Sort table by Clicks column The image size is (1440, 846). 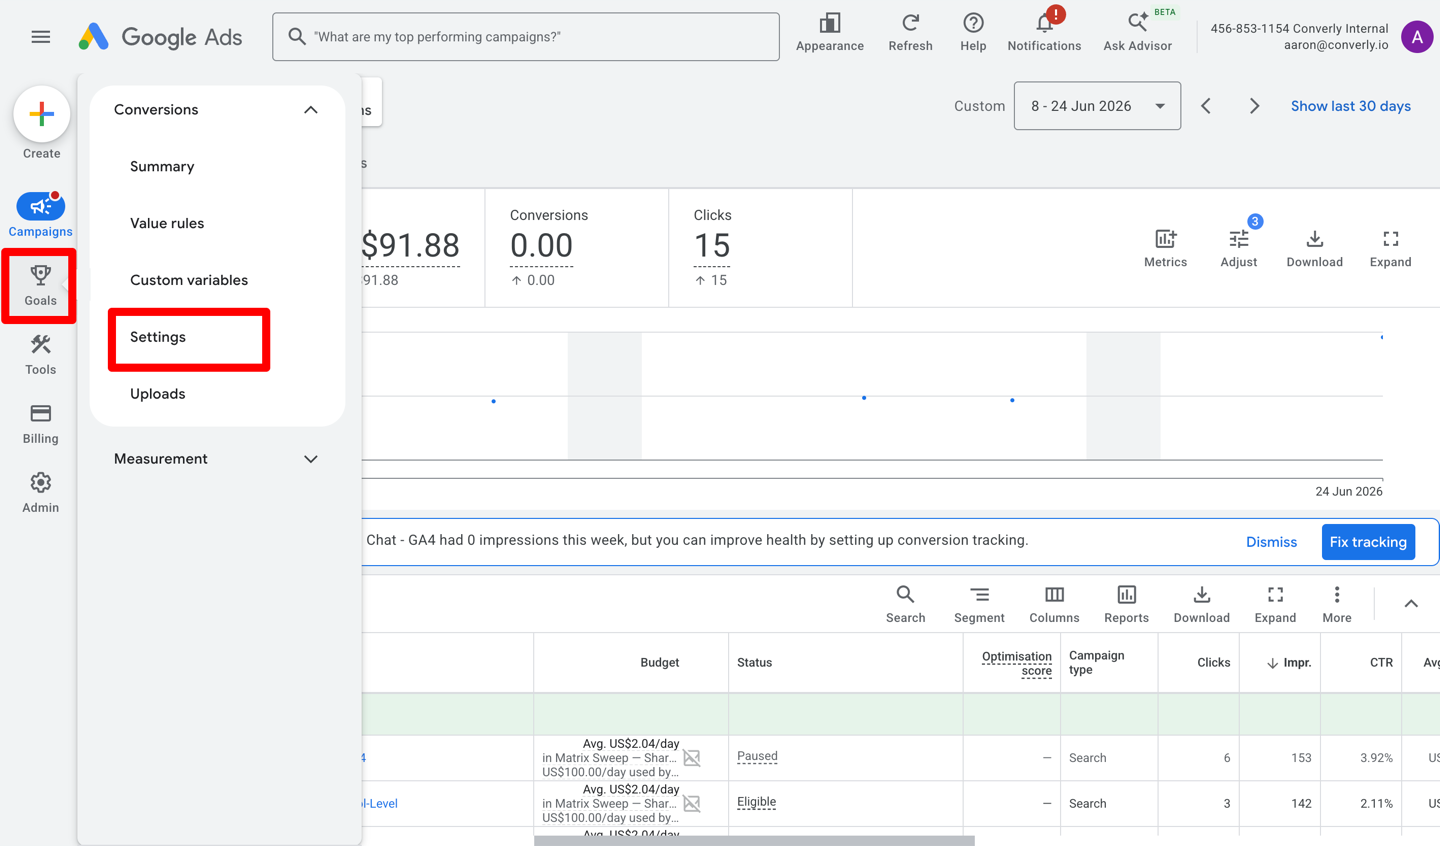click(x=1213, y=663)
